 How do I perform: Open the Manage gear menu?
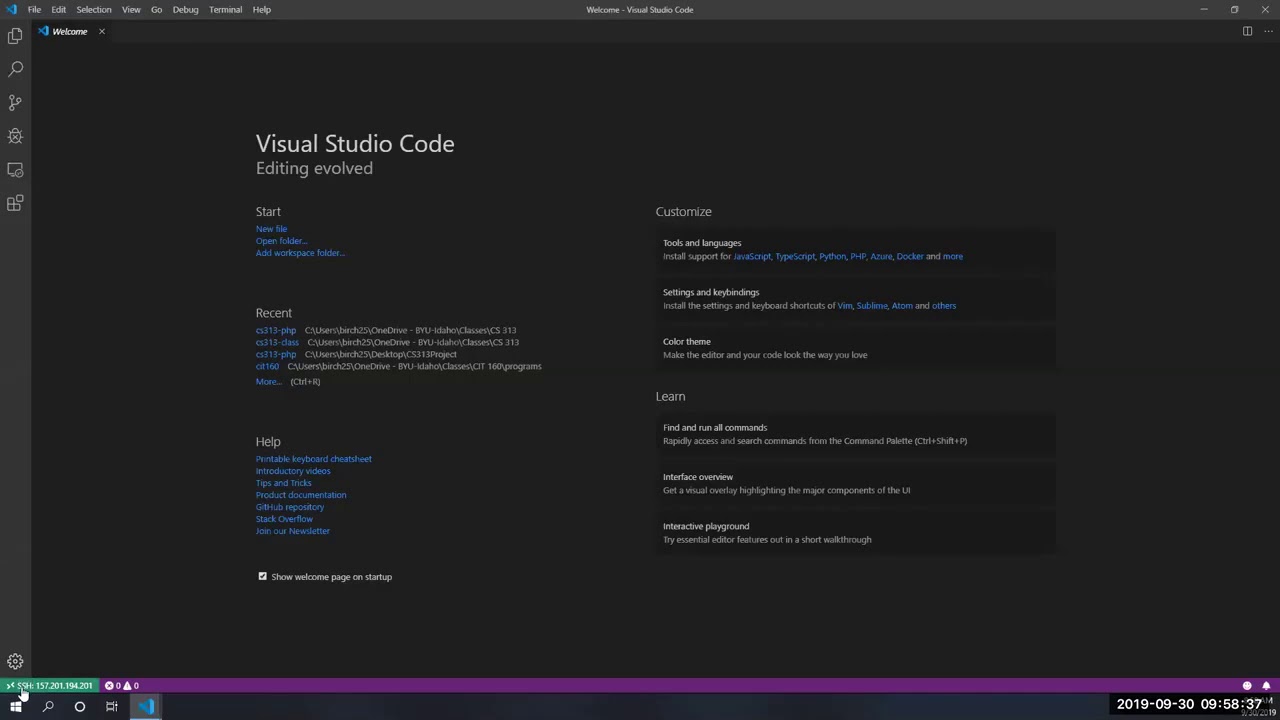15,661
